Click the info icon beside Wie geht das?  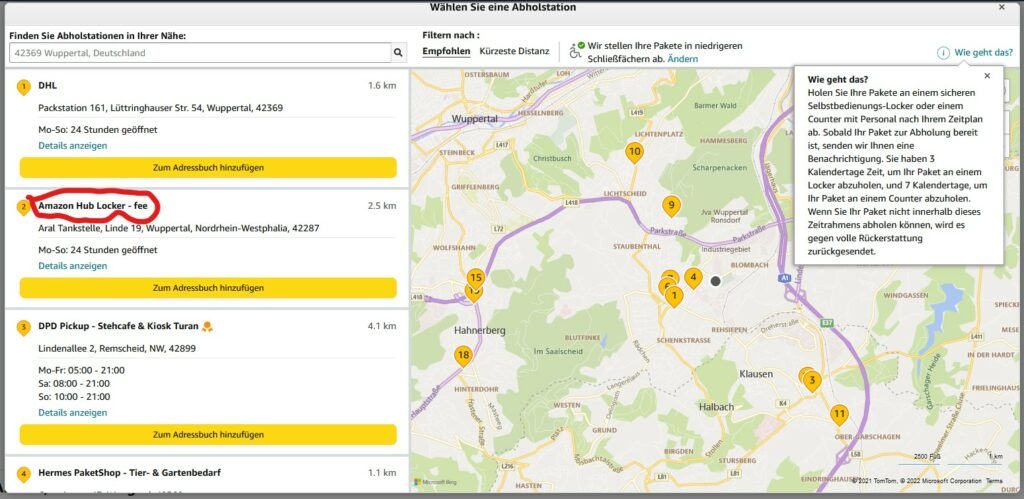pos(943,53)
